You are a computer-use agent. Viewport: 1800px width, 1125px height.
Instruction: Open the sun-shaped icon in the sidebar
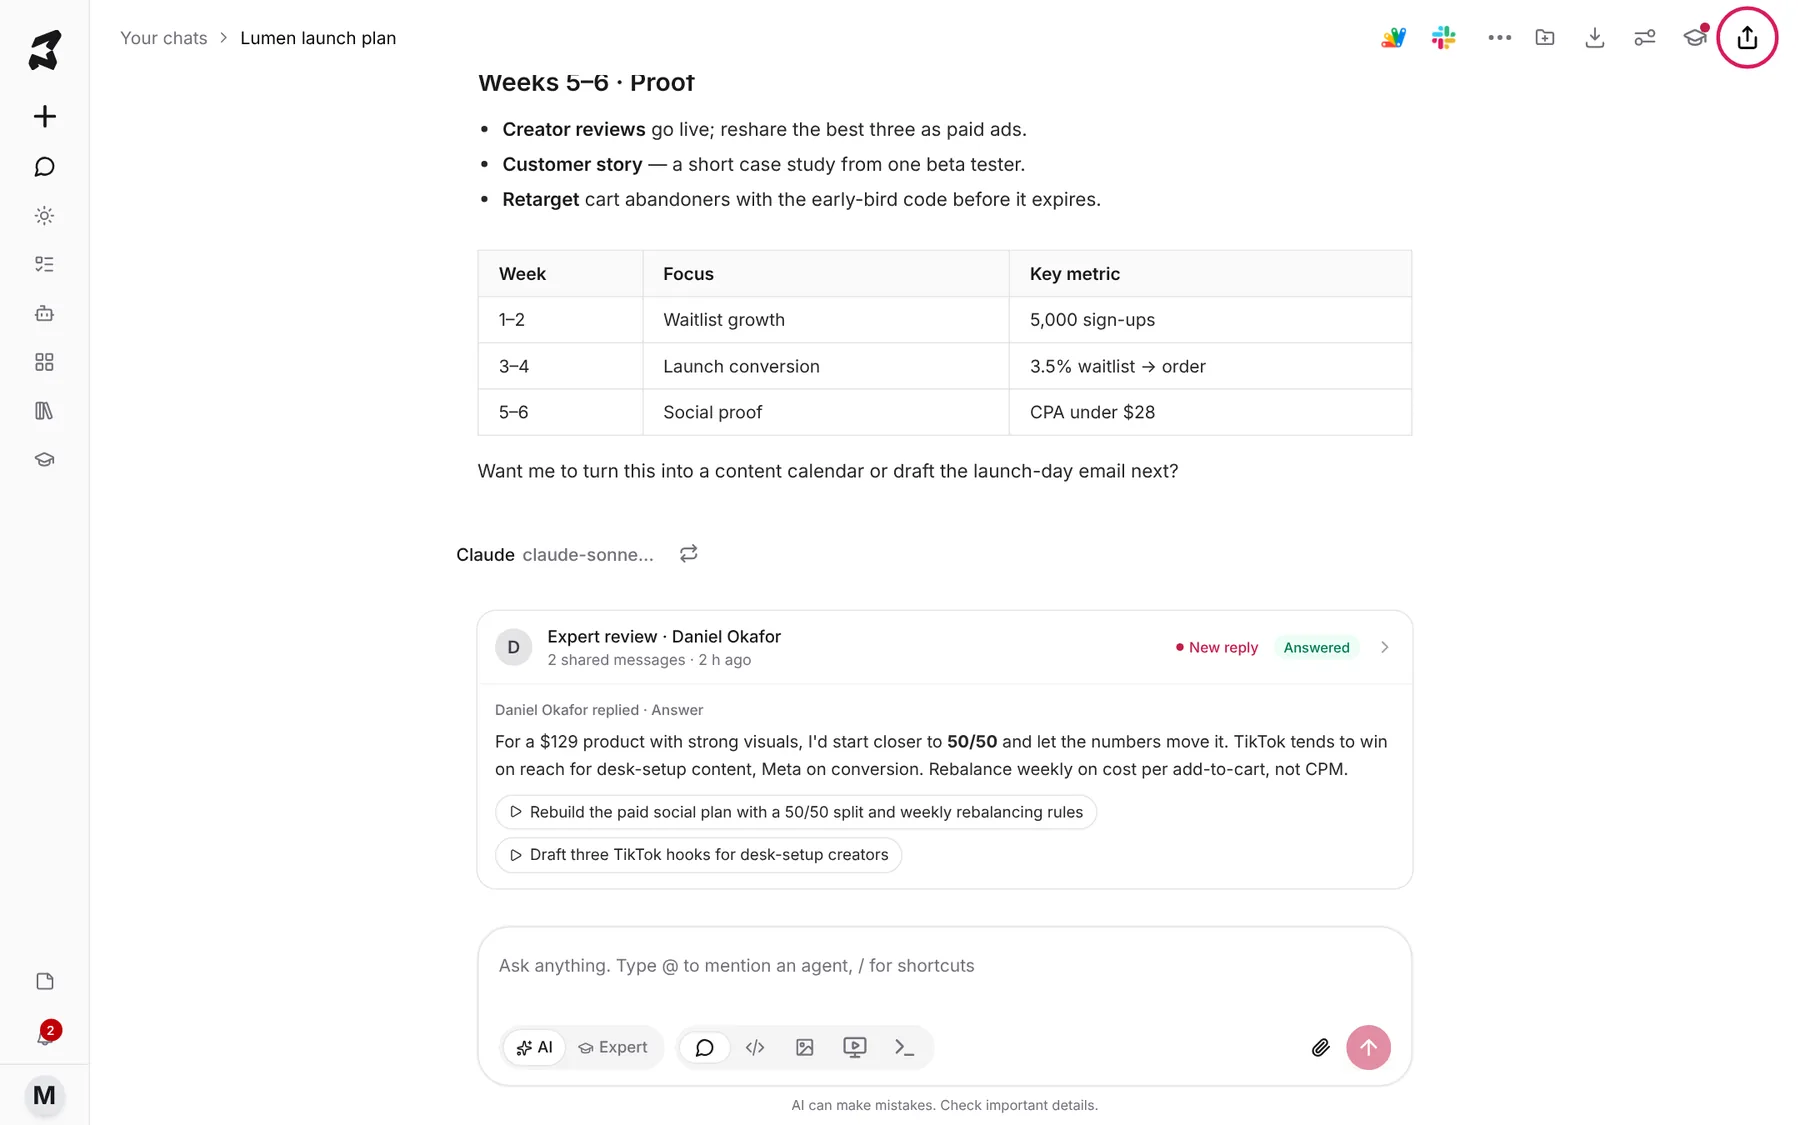(x=44, y=215)
